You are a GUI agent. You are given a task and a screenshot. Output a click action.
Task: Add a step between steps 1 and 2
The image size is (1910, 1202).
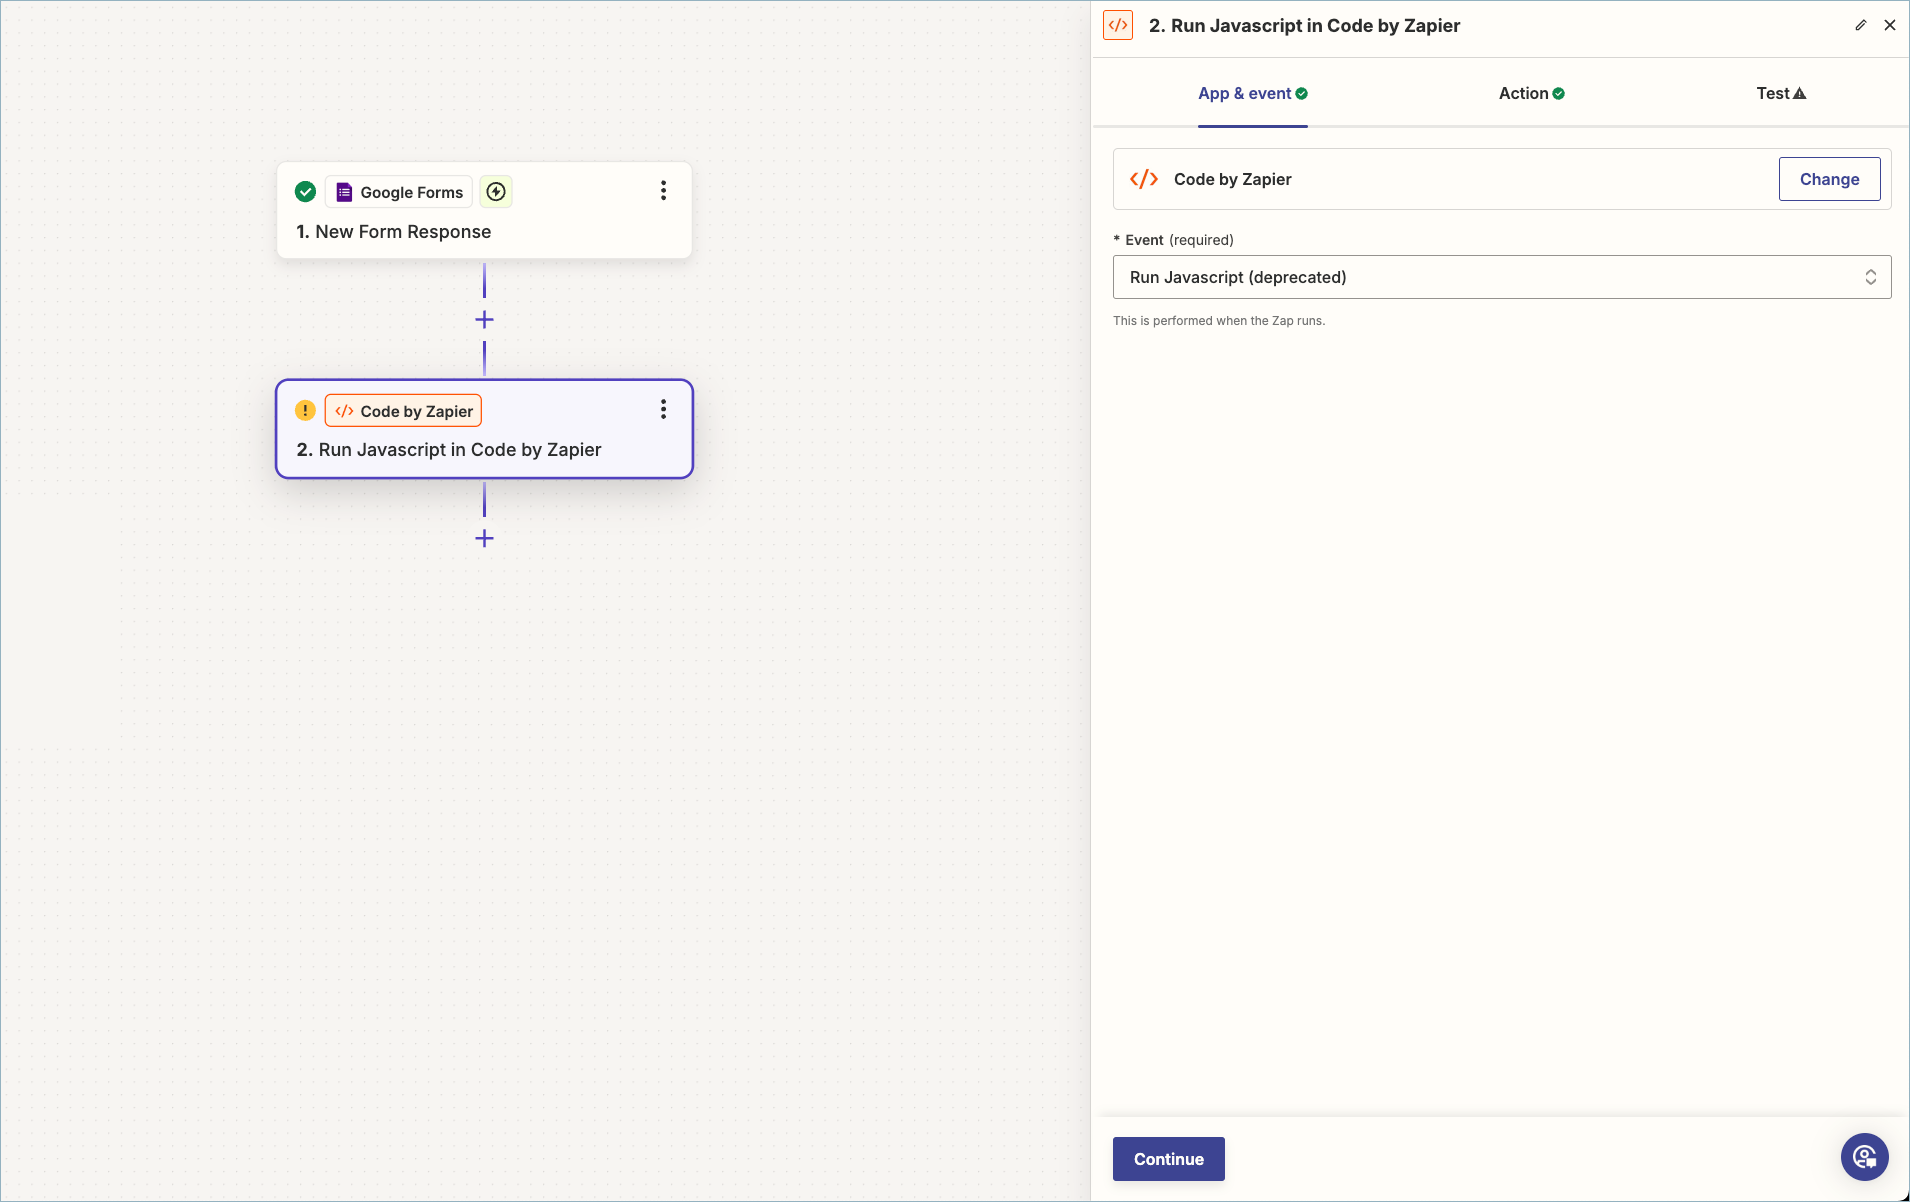pos(484,320)
